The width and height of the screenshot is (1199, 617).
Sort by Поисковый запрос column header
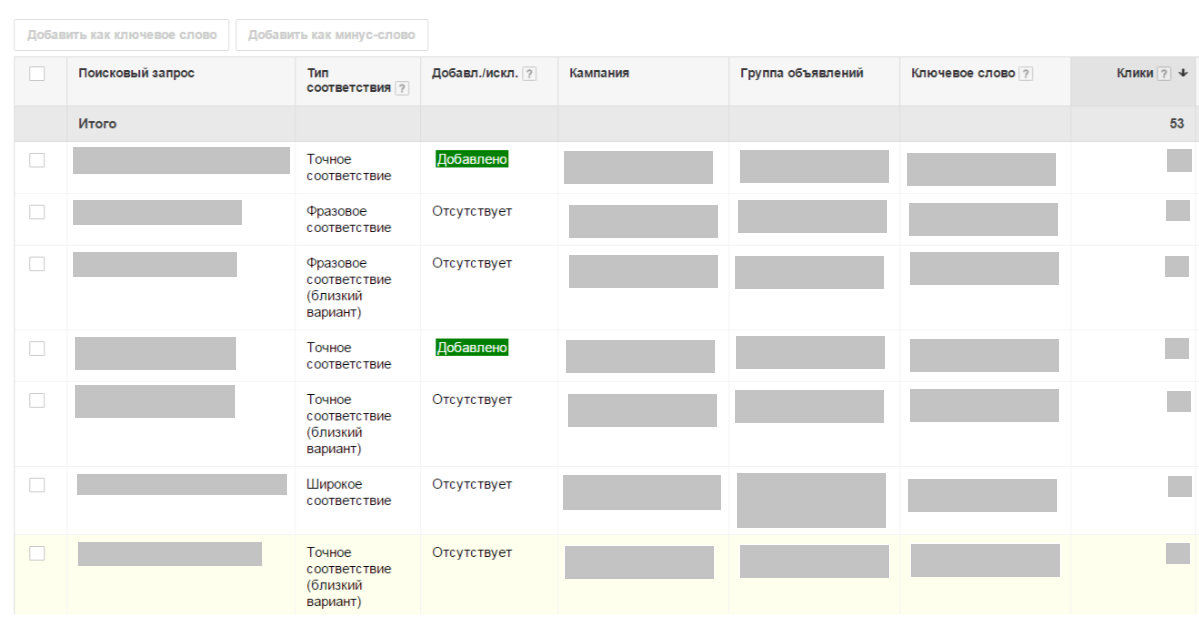pyautogui.click(x=136, y=74)
